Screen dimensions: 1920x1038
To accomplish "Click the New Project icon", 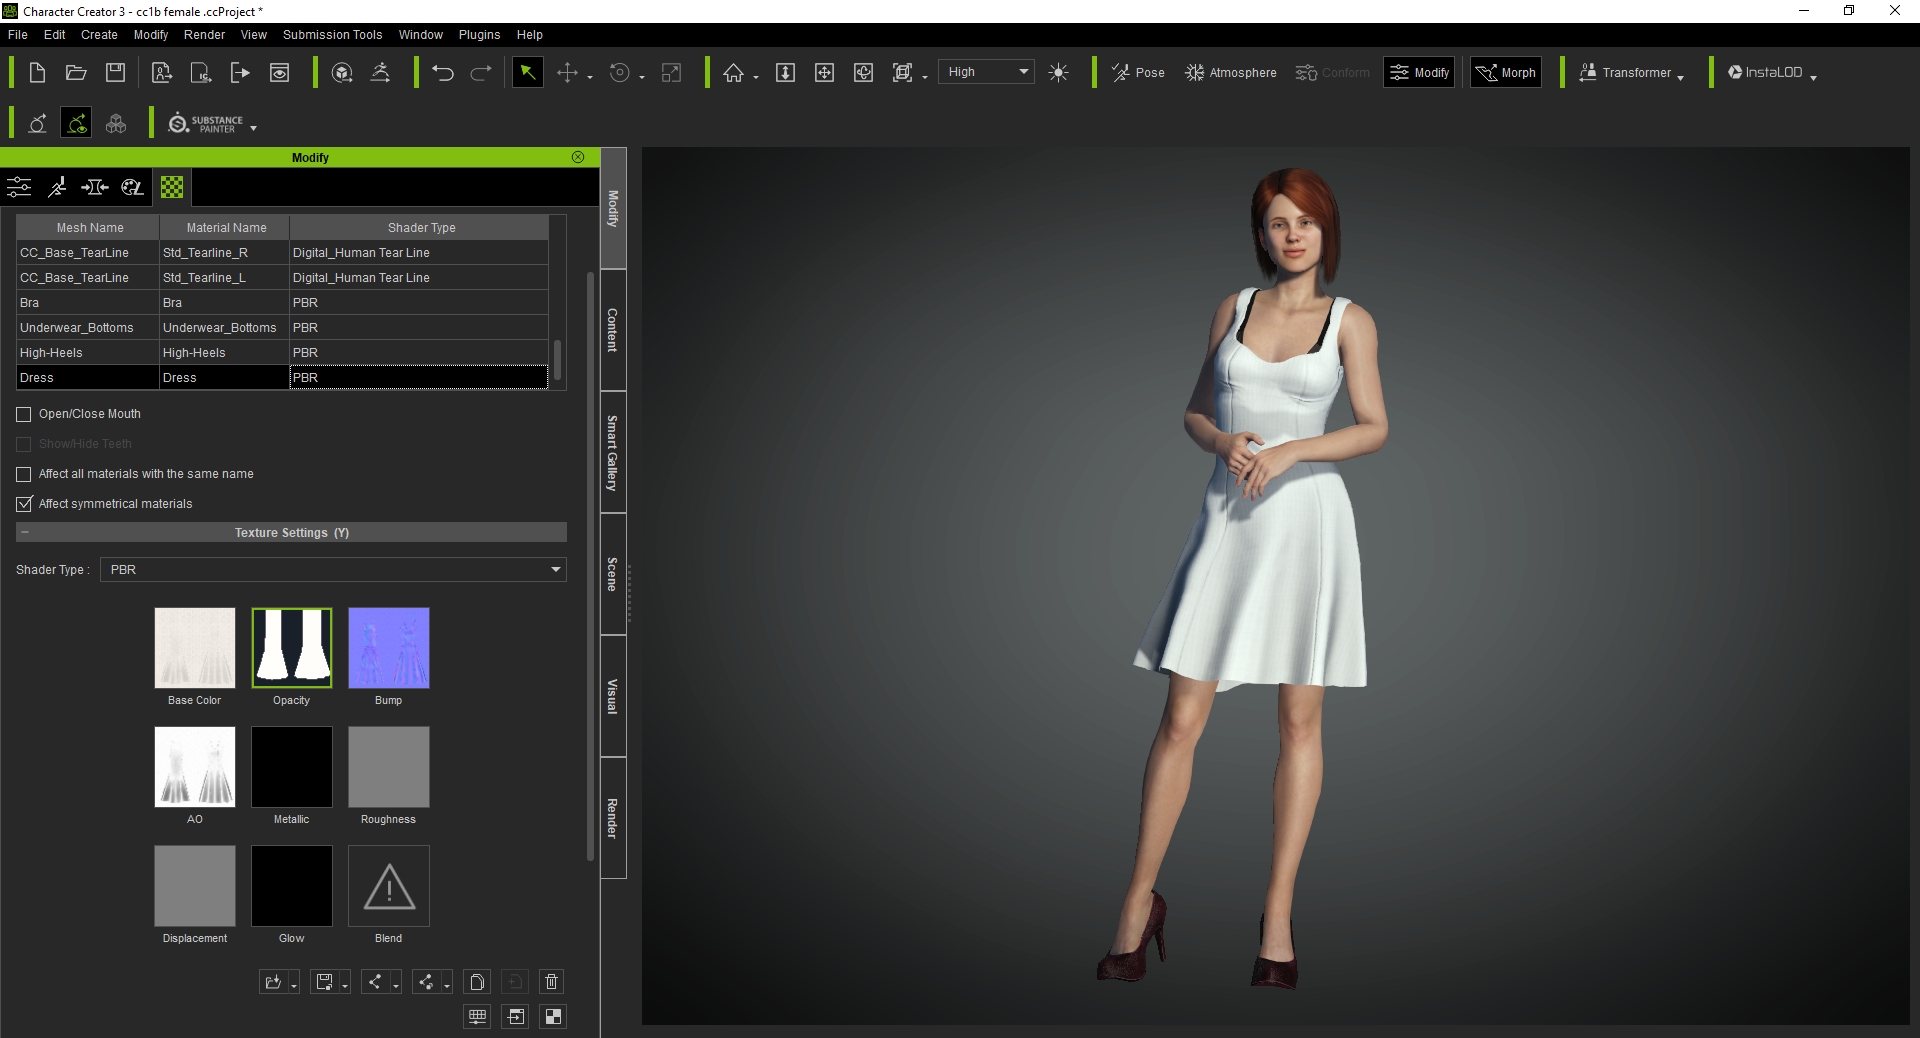I will tap(37, 72).
